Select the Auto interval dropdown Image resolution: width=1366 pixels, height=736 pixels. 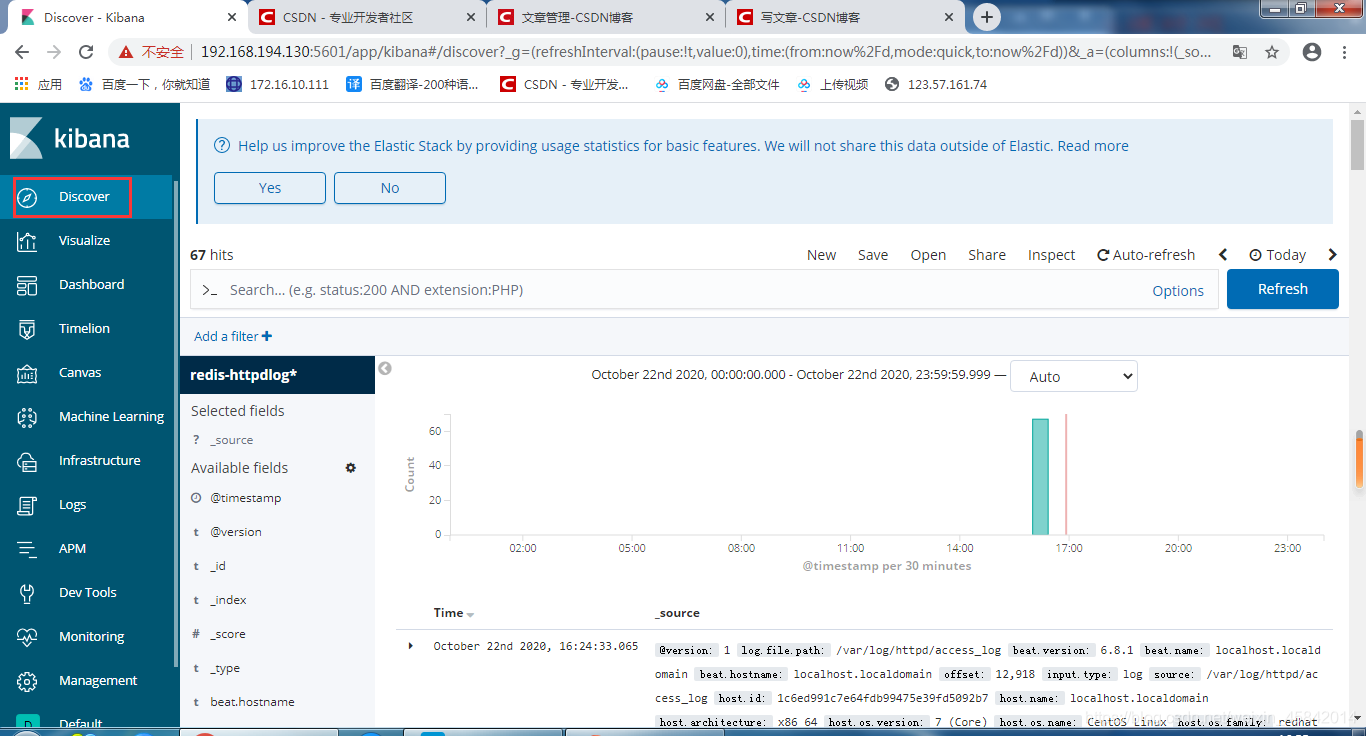1073,377
